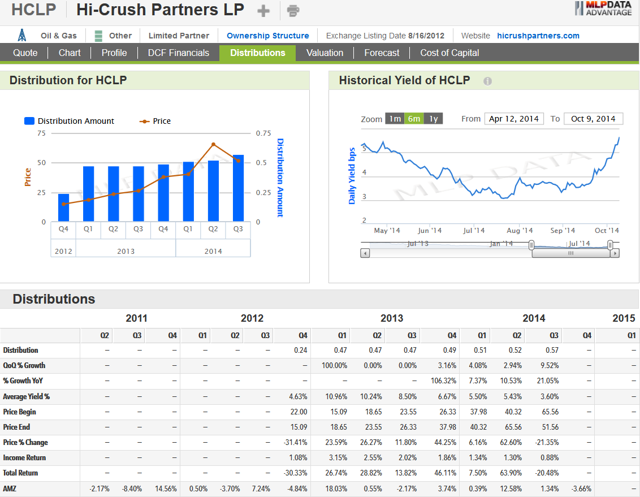Click the Average Yield % row label

pyautogui.click(x=26, y=396)
